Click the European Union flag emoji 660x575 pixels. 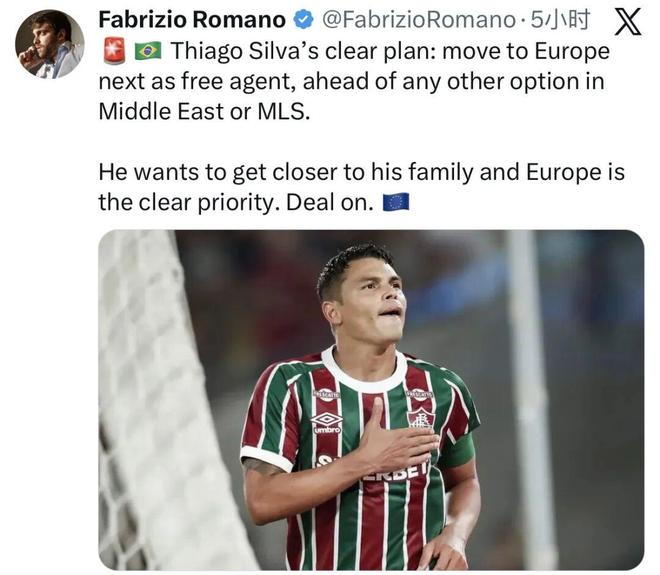(x=396, y=203)
